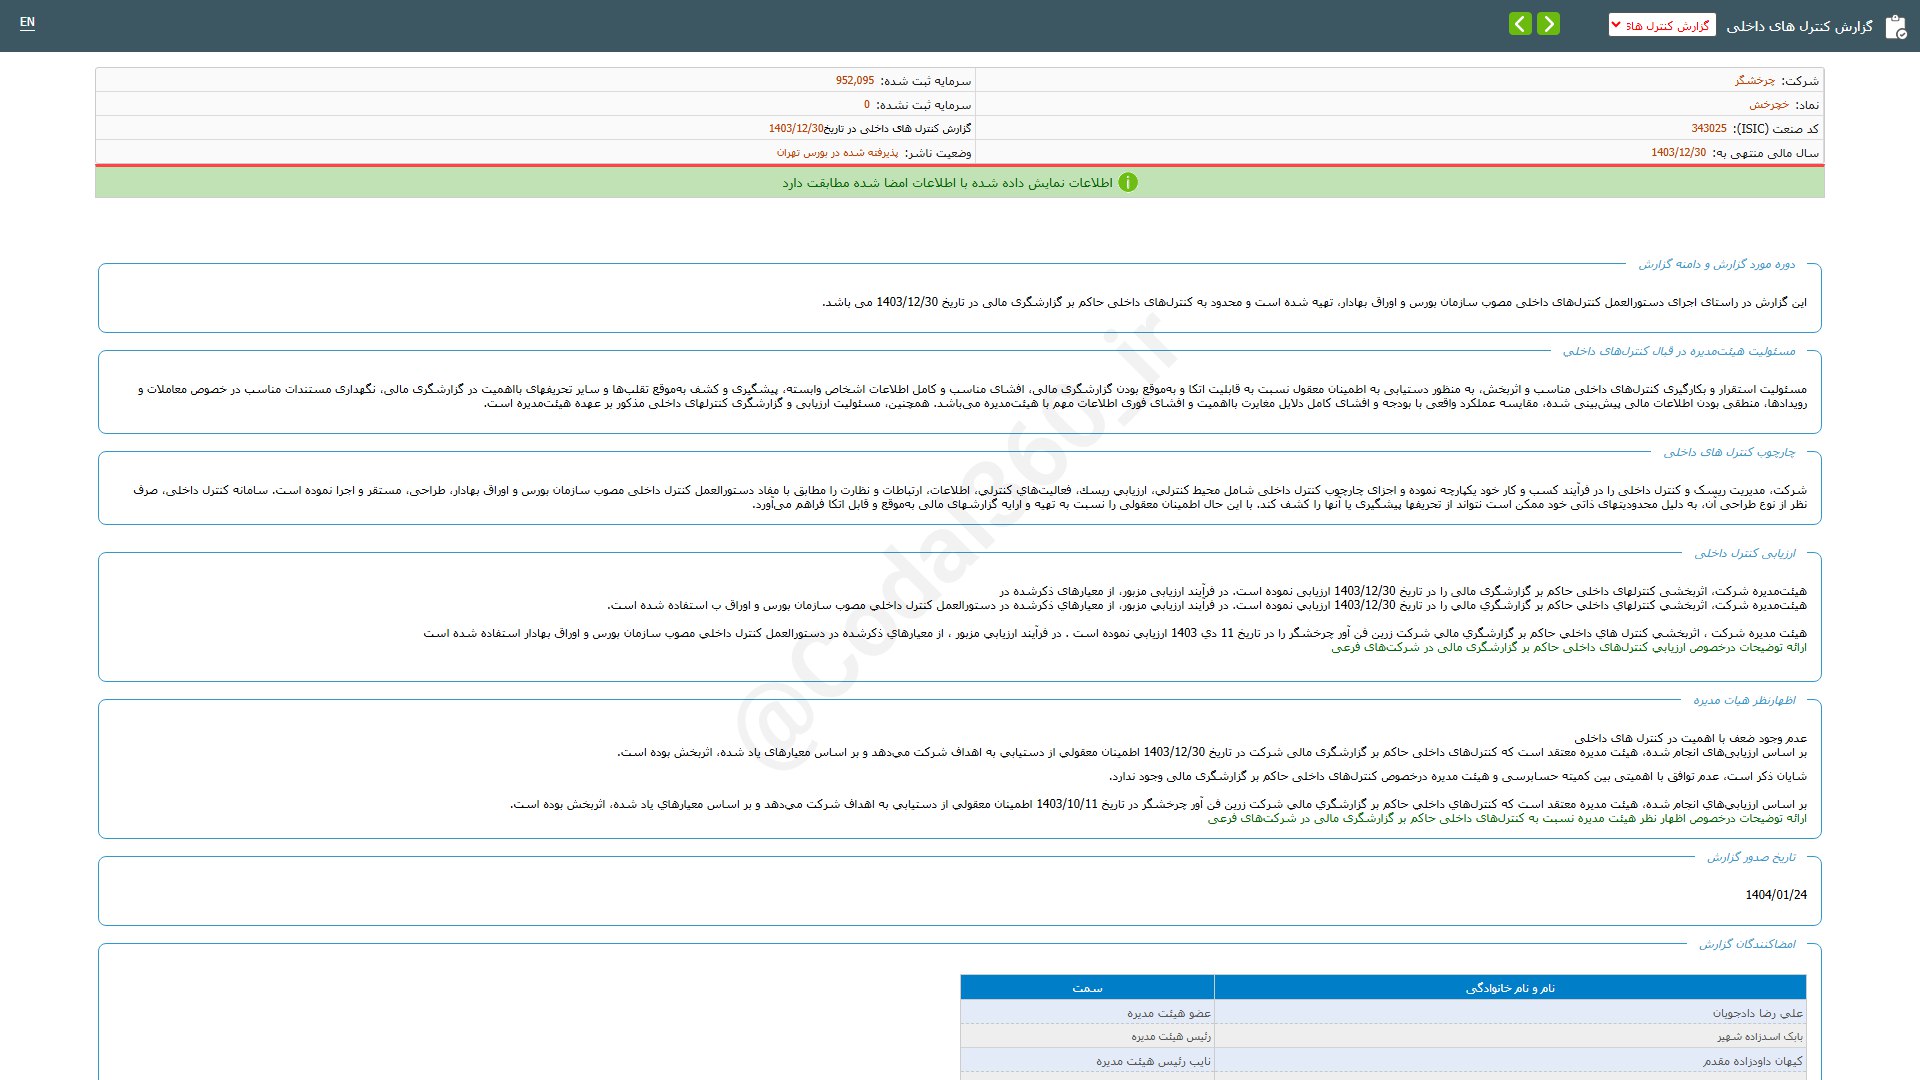1920x1080 pixels.
Task: Click section title ارزیابی کنترل داخلی
Action: click(1744, 553)
